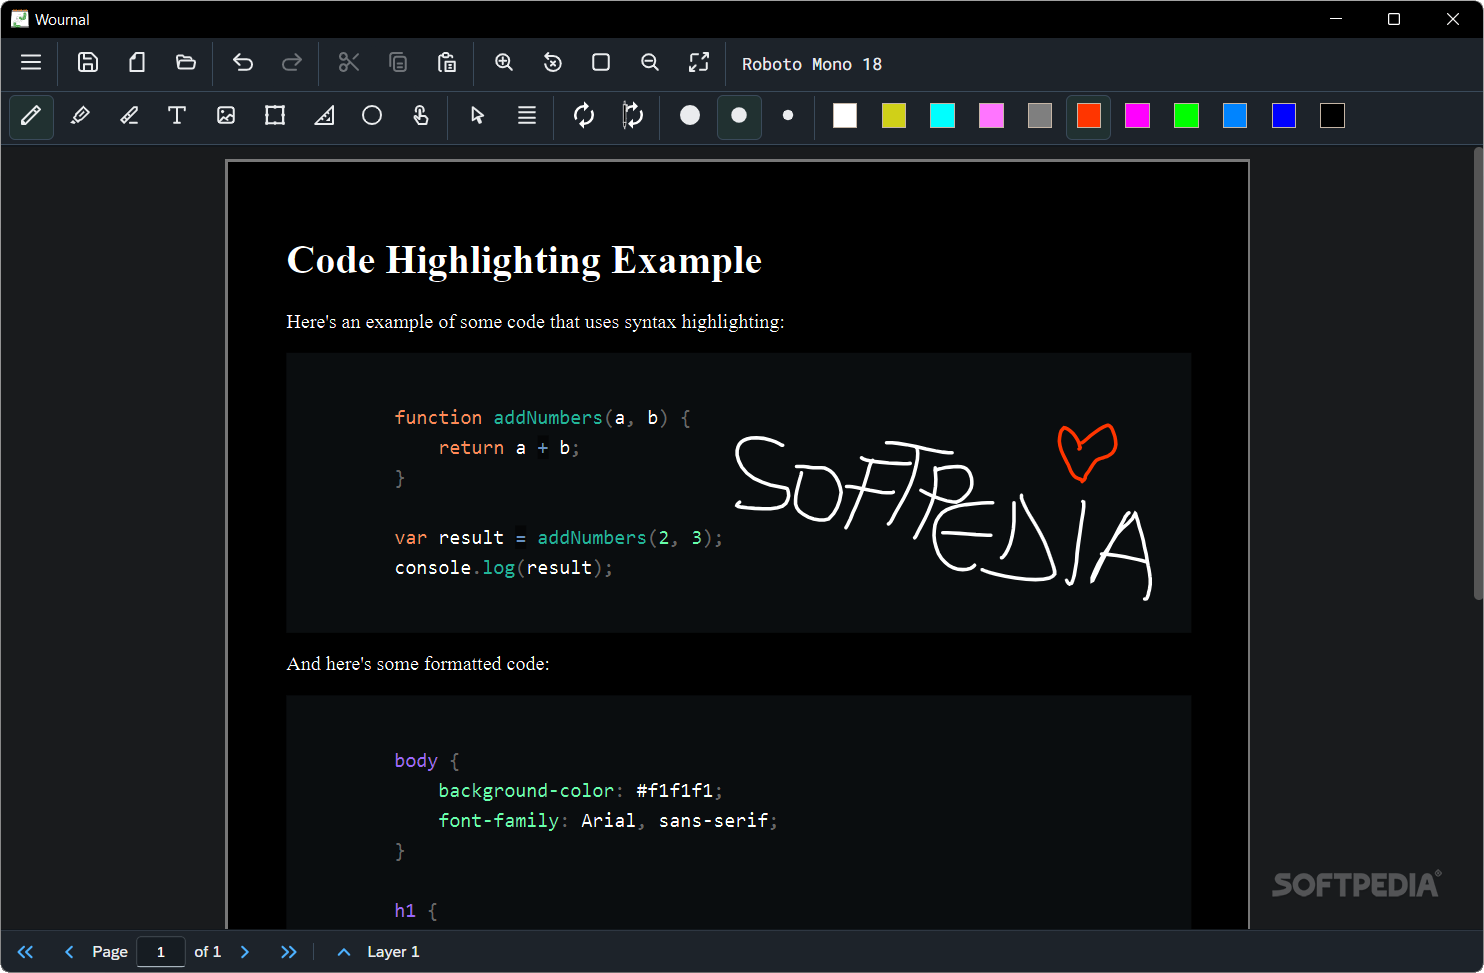Image resolution: width=1484 pixels, height=973 pixels.
Task: Pick the cyan color swatch
Action: (x=943, y=116)
